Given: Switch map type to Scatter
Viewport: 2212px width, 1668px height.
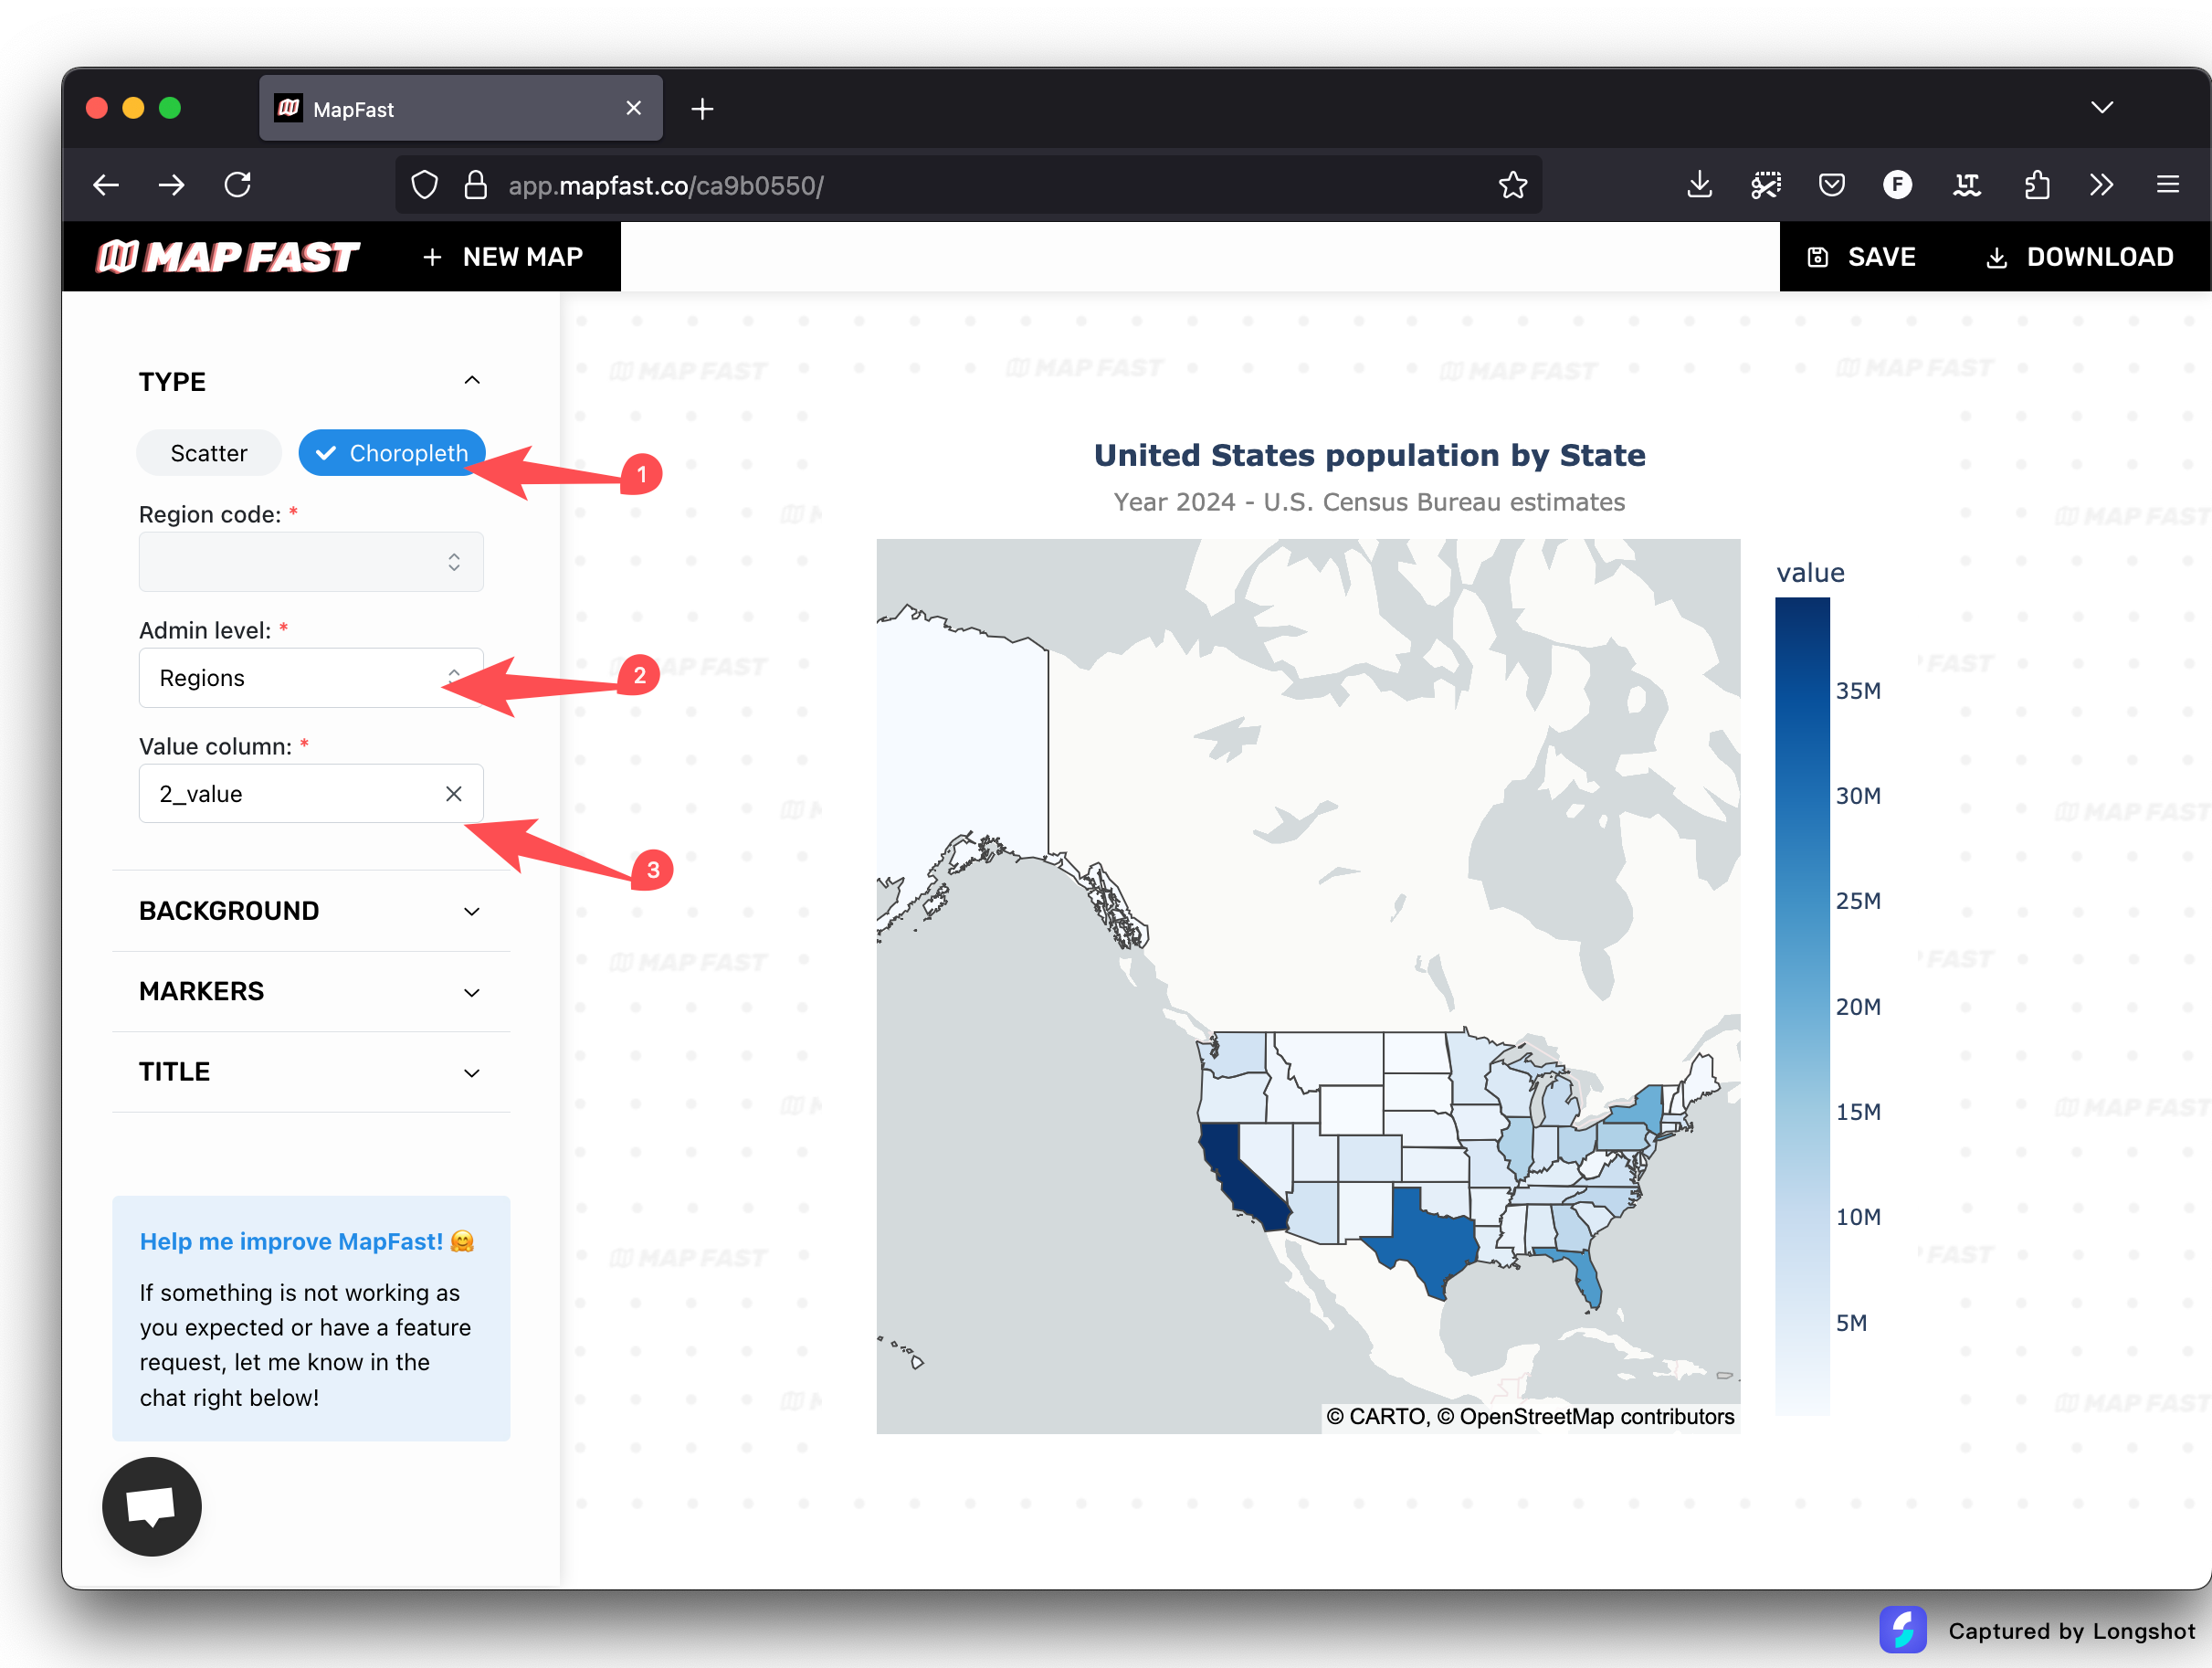Looking at the screenshot, I should click(x=209, y=453).
